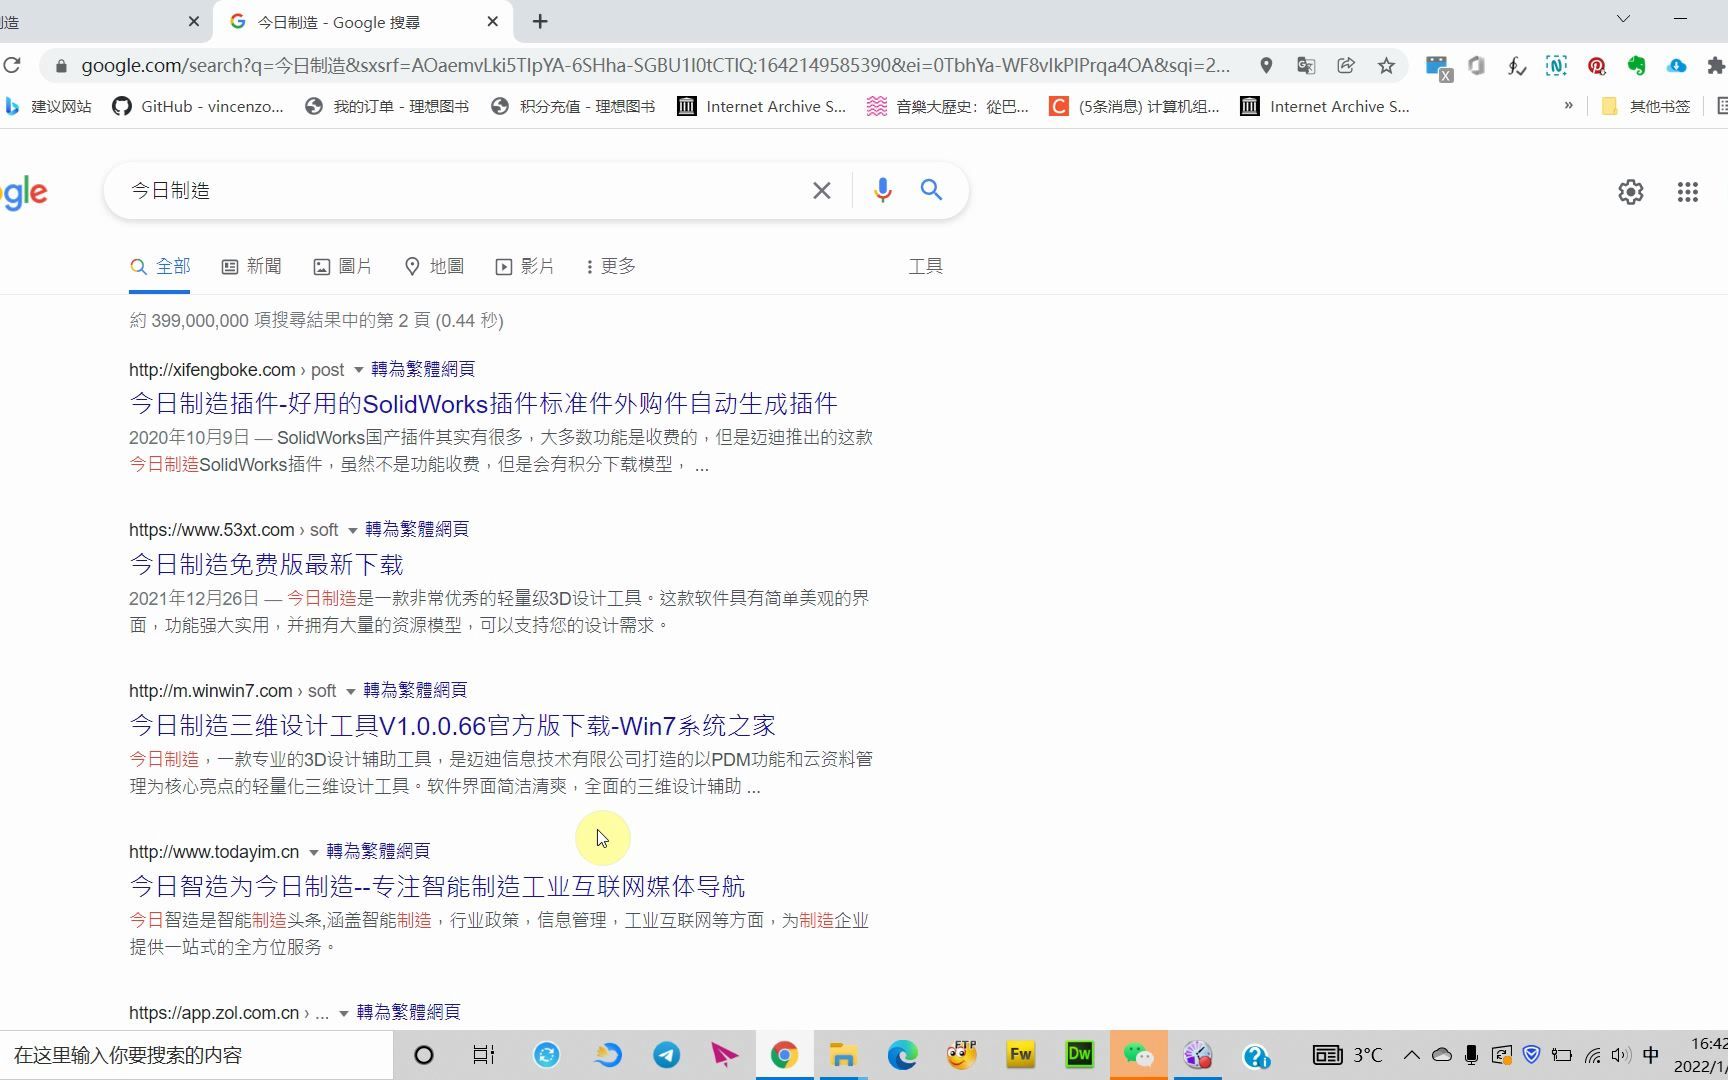Viewport: 1728px width, 1080px height.
Task: Expand the app.zol.com.cn result options arrow
Action: pos(343,1013)
